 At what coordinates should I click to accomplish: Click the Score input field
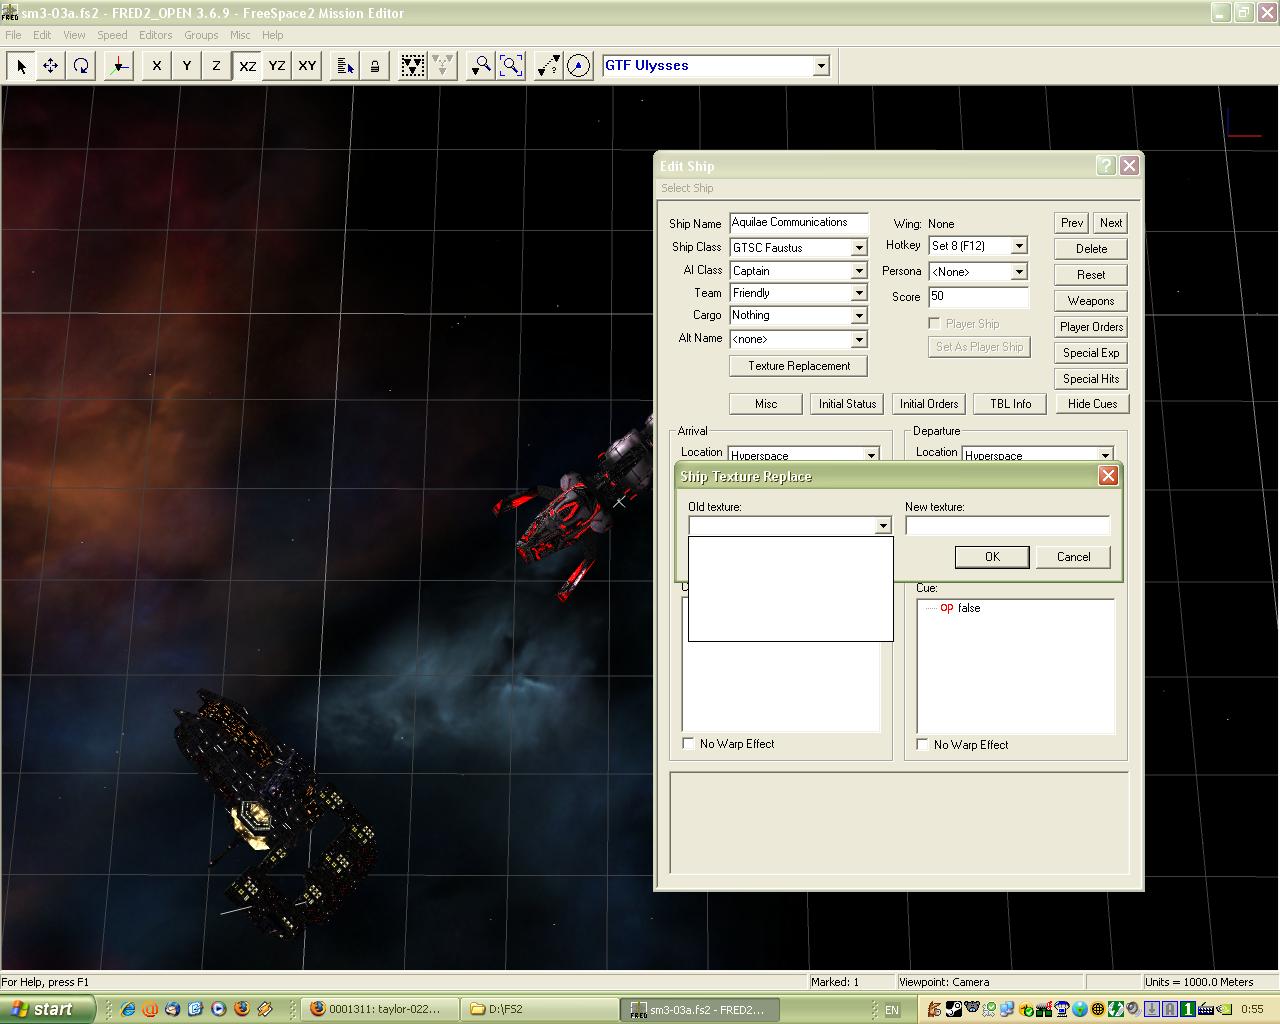(x=978, y=297)
